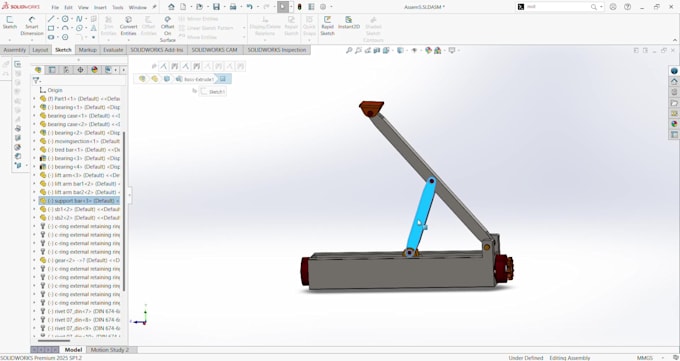Image resolution: width=680 pixels, height=361 pixels.
Task: Open the Appearances color ball task pane tab
Action: [x=674, y=124]
